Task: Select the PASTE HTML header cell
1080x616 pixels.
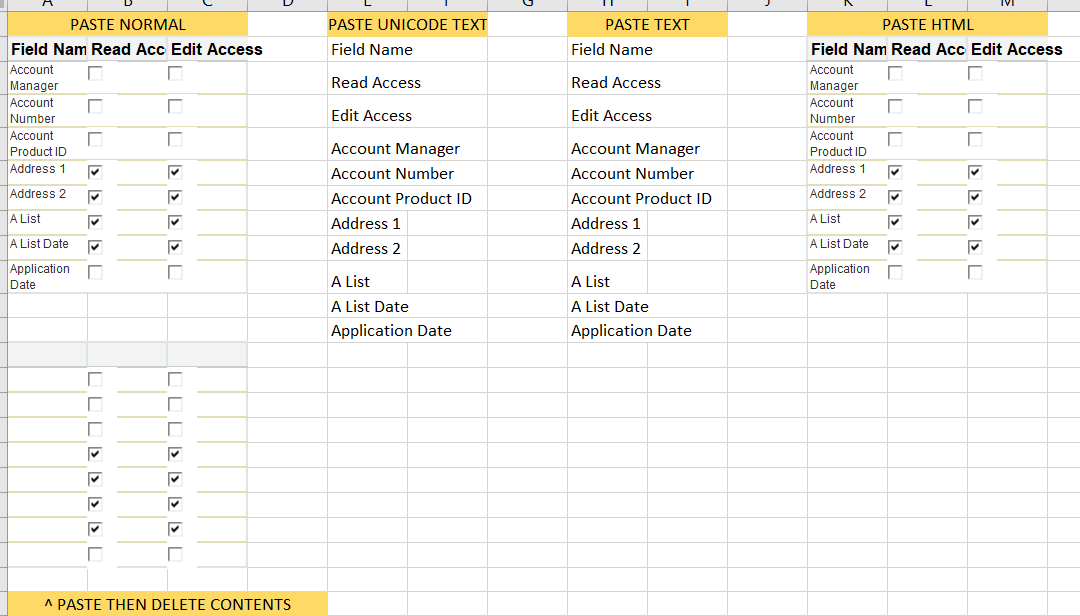Action: pos(928,25)
